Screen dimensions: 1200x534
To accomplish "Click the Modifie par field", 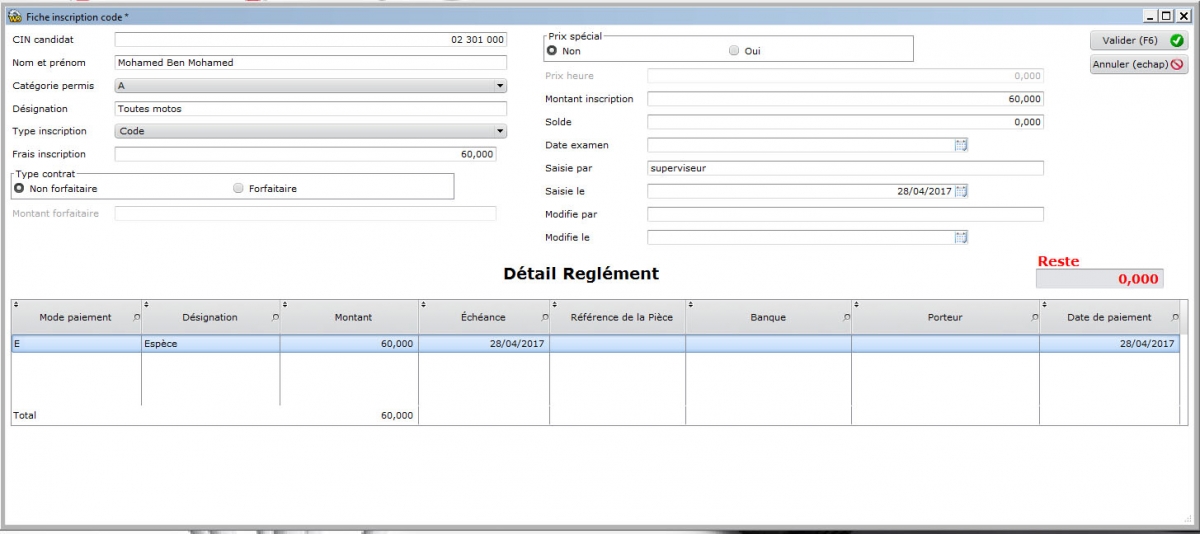I will coord(846,214).
